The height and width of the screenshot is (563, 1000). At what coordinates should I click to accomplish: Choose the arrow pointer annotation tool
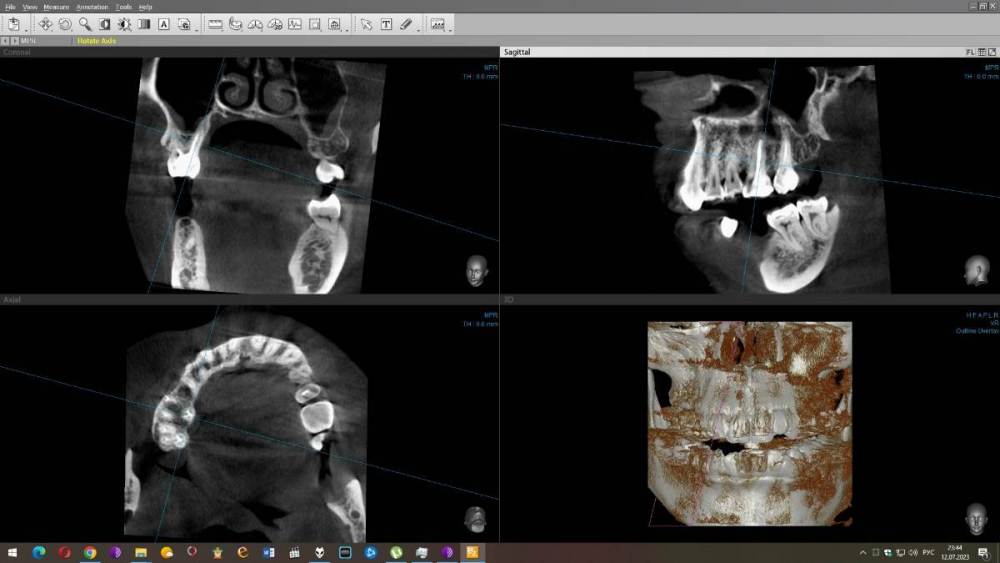click(366, 24)
